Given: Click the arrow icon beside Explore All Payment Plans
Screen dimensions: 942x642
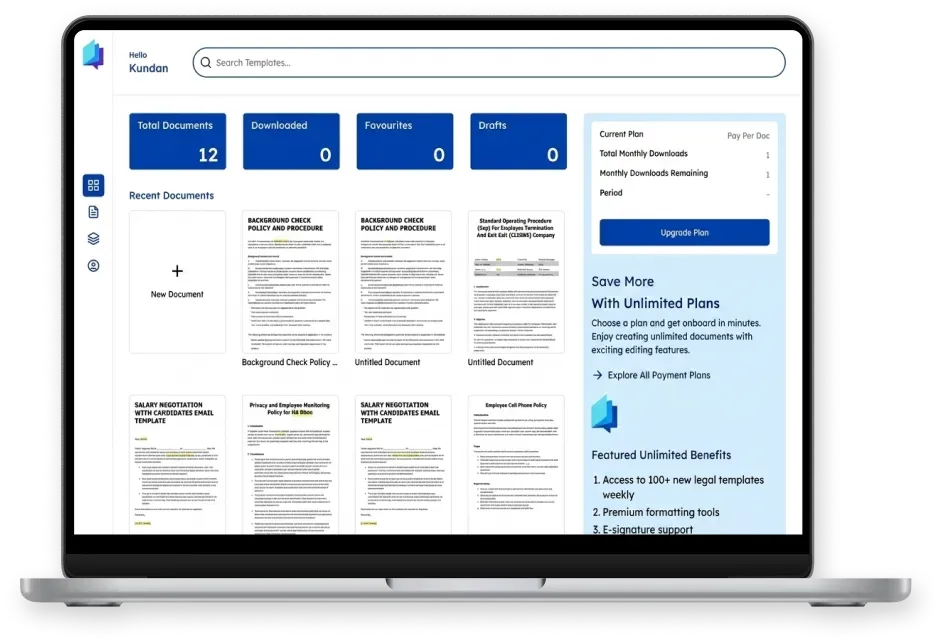Looking at the screenshot, I should (597, 375).
